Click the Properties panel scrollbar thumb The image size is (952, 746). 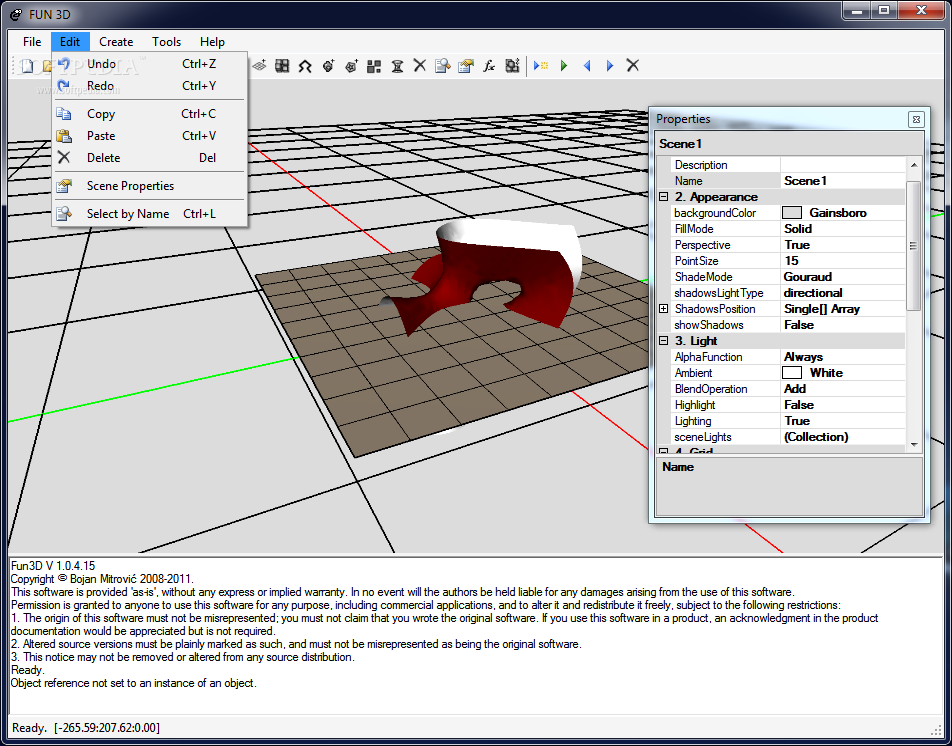[914, 246]
